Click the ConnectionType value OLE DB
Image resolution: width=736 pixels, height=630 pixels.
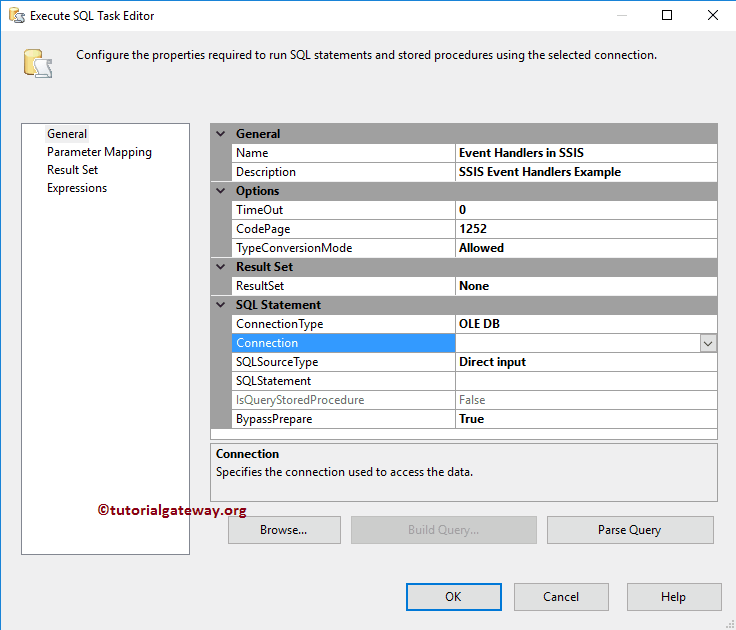[x=586, y=324]
